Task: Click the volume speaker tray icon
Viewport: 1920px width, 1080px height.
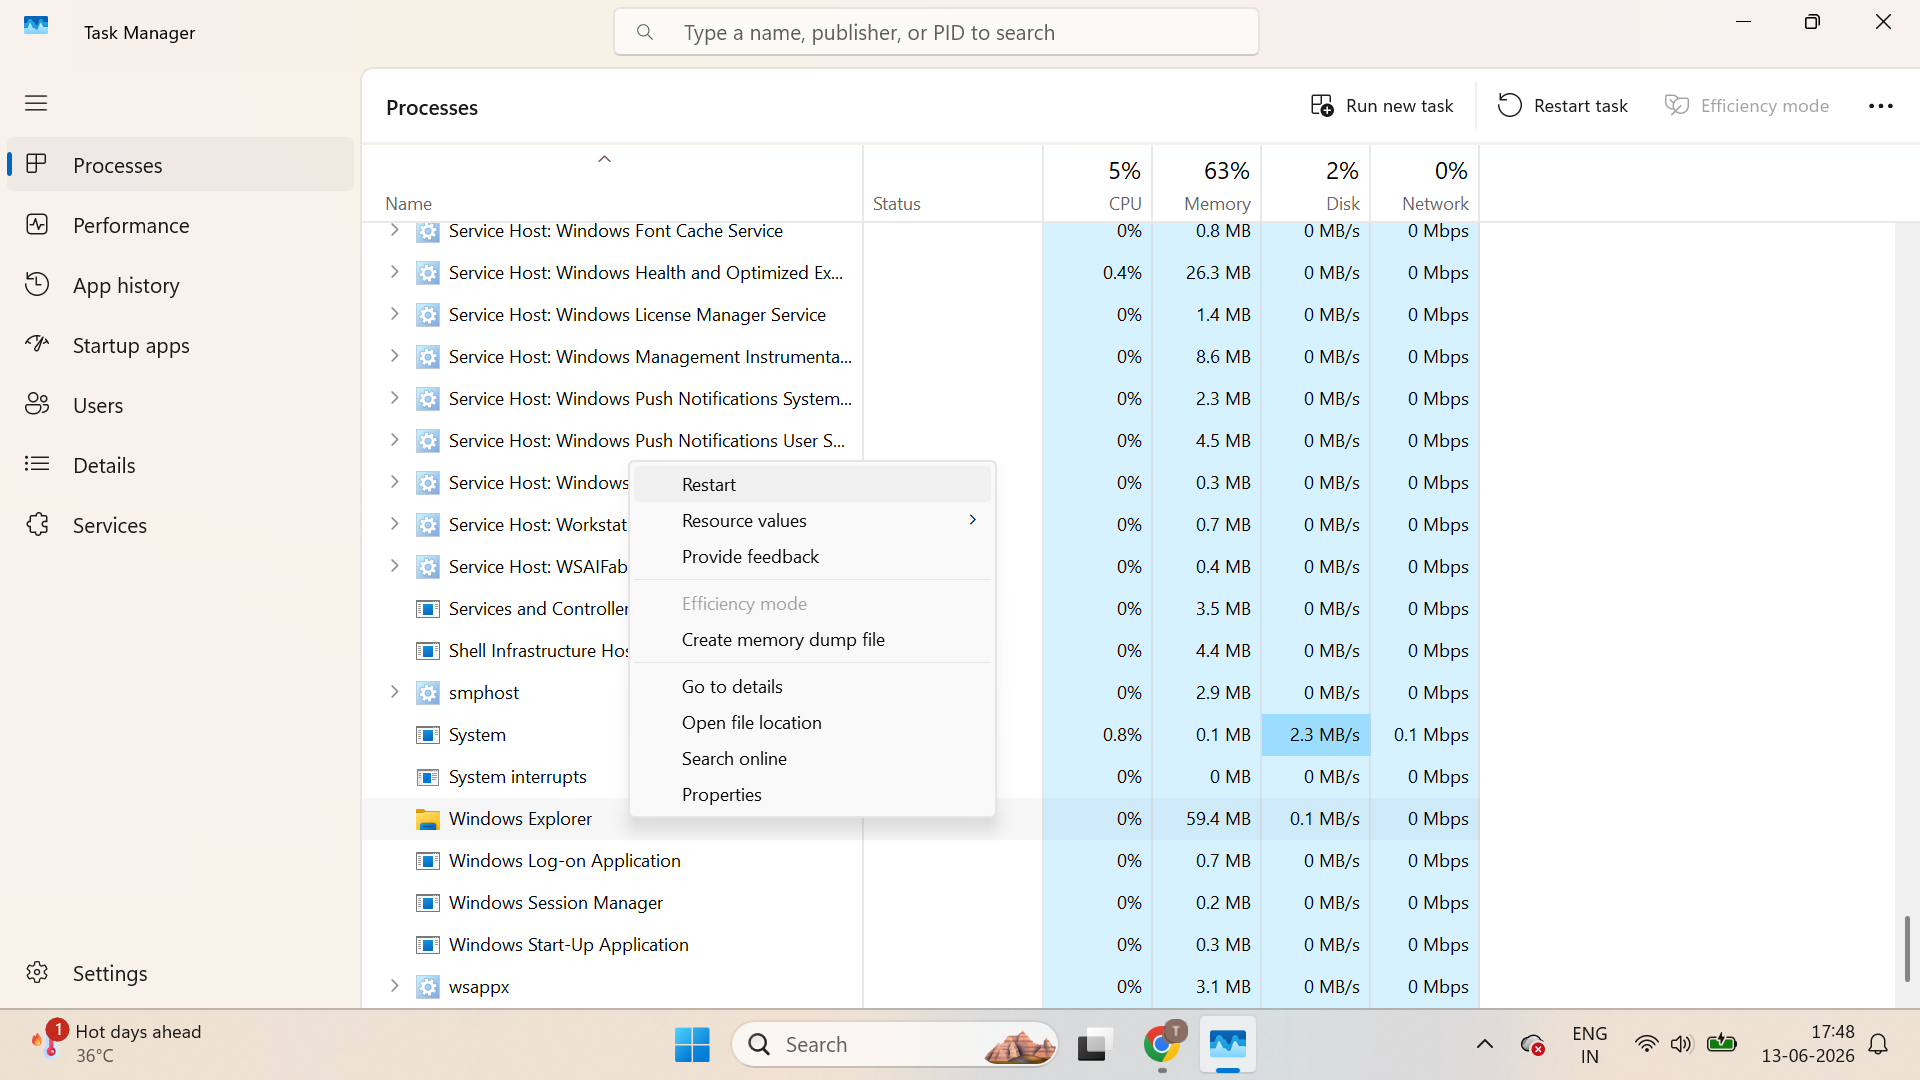Action: point(1681,1044)
